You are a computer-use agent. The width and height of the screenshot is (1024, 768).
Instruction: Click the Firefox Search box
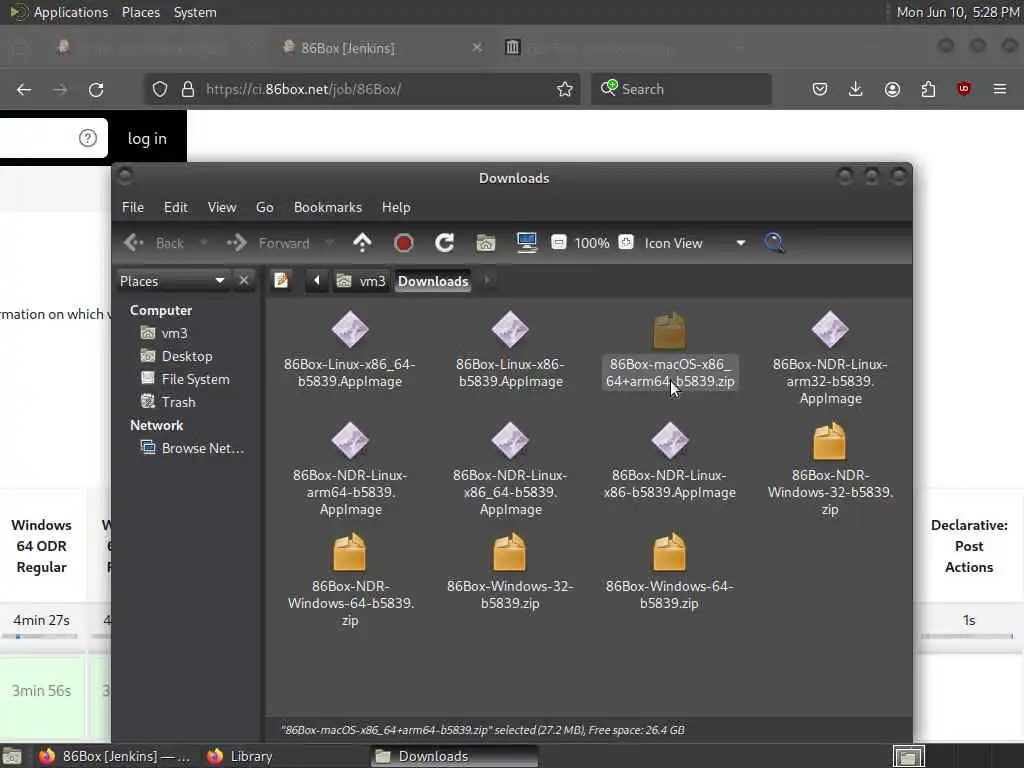(x=681, y=89)
